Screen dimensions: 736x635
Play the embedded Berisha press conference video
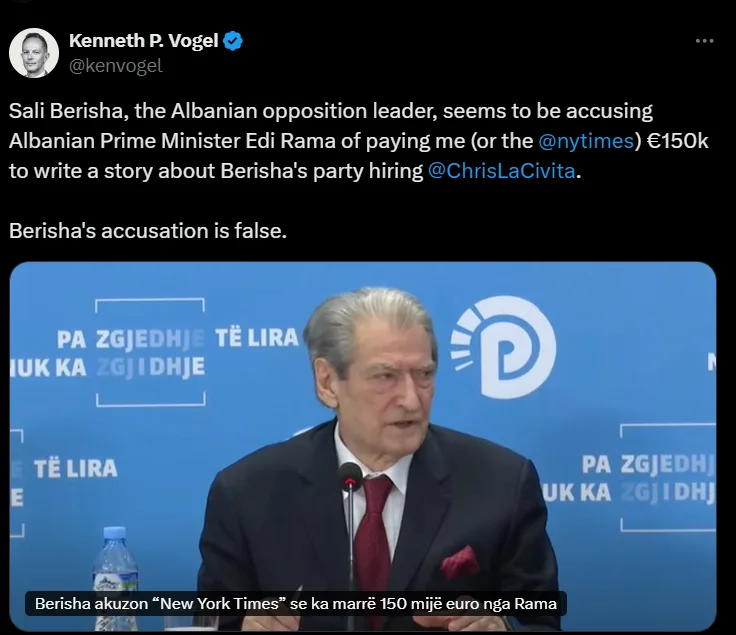point(363,446)
